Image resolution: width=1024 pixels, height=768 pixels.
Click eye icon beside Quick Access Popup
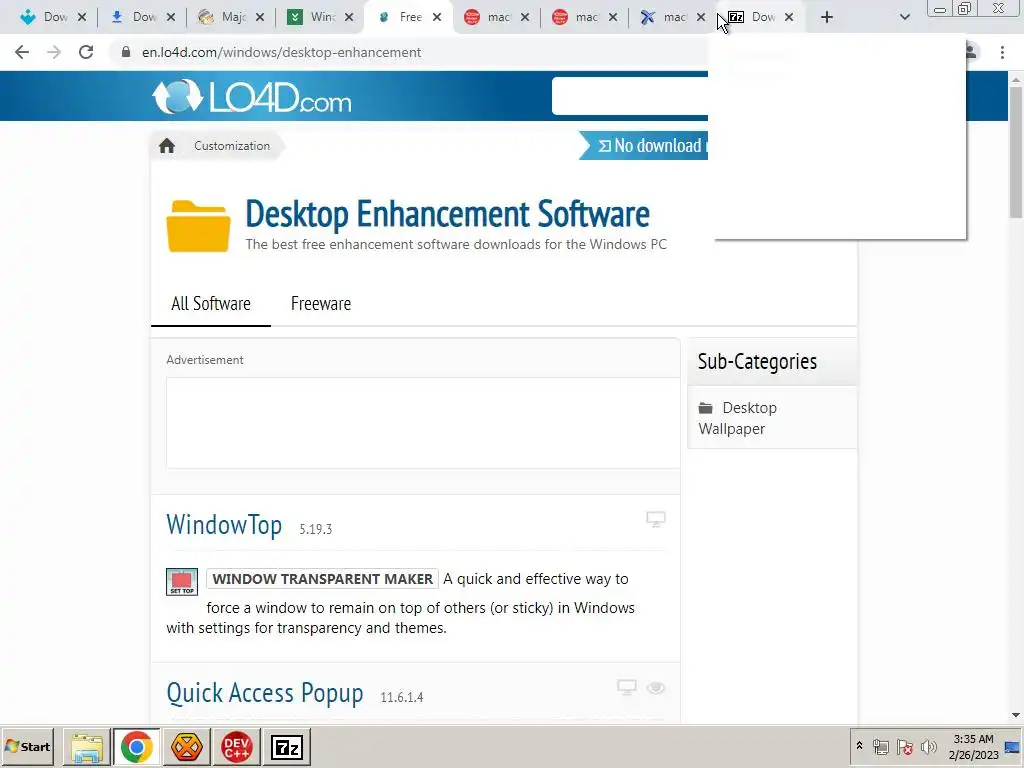coord(656,688)
